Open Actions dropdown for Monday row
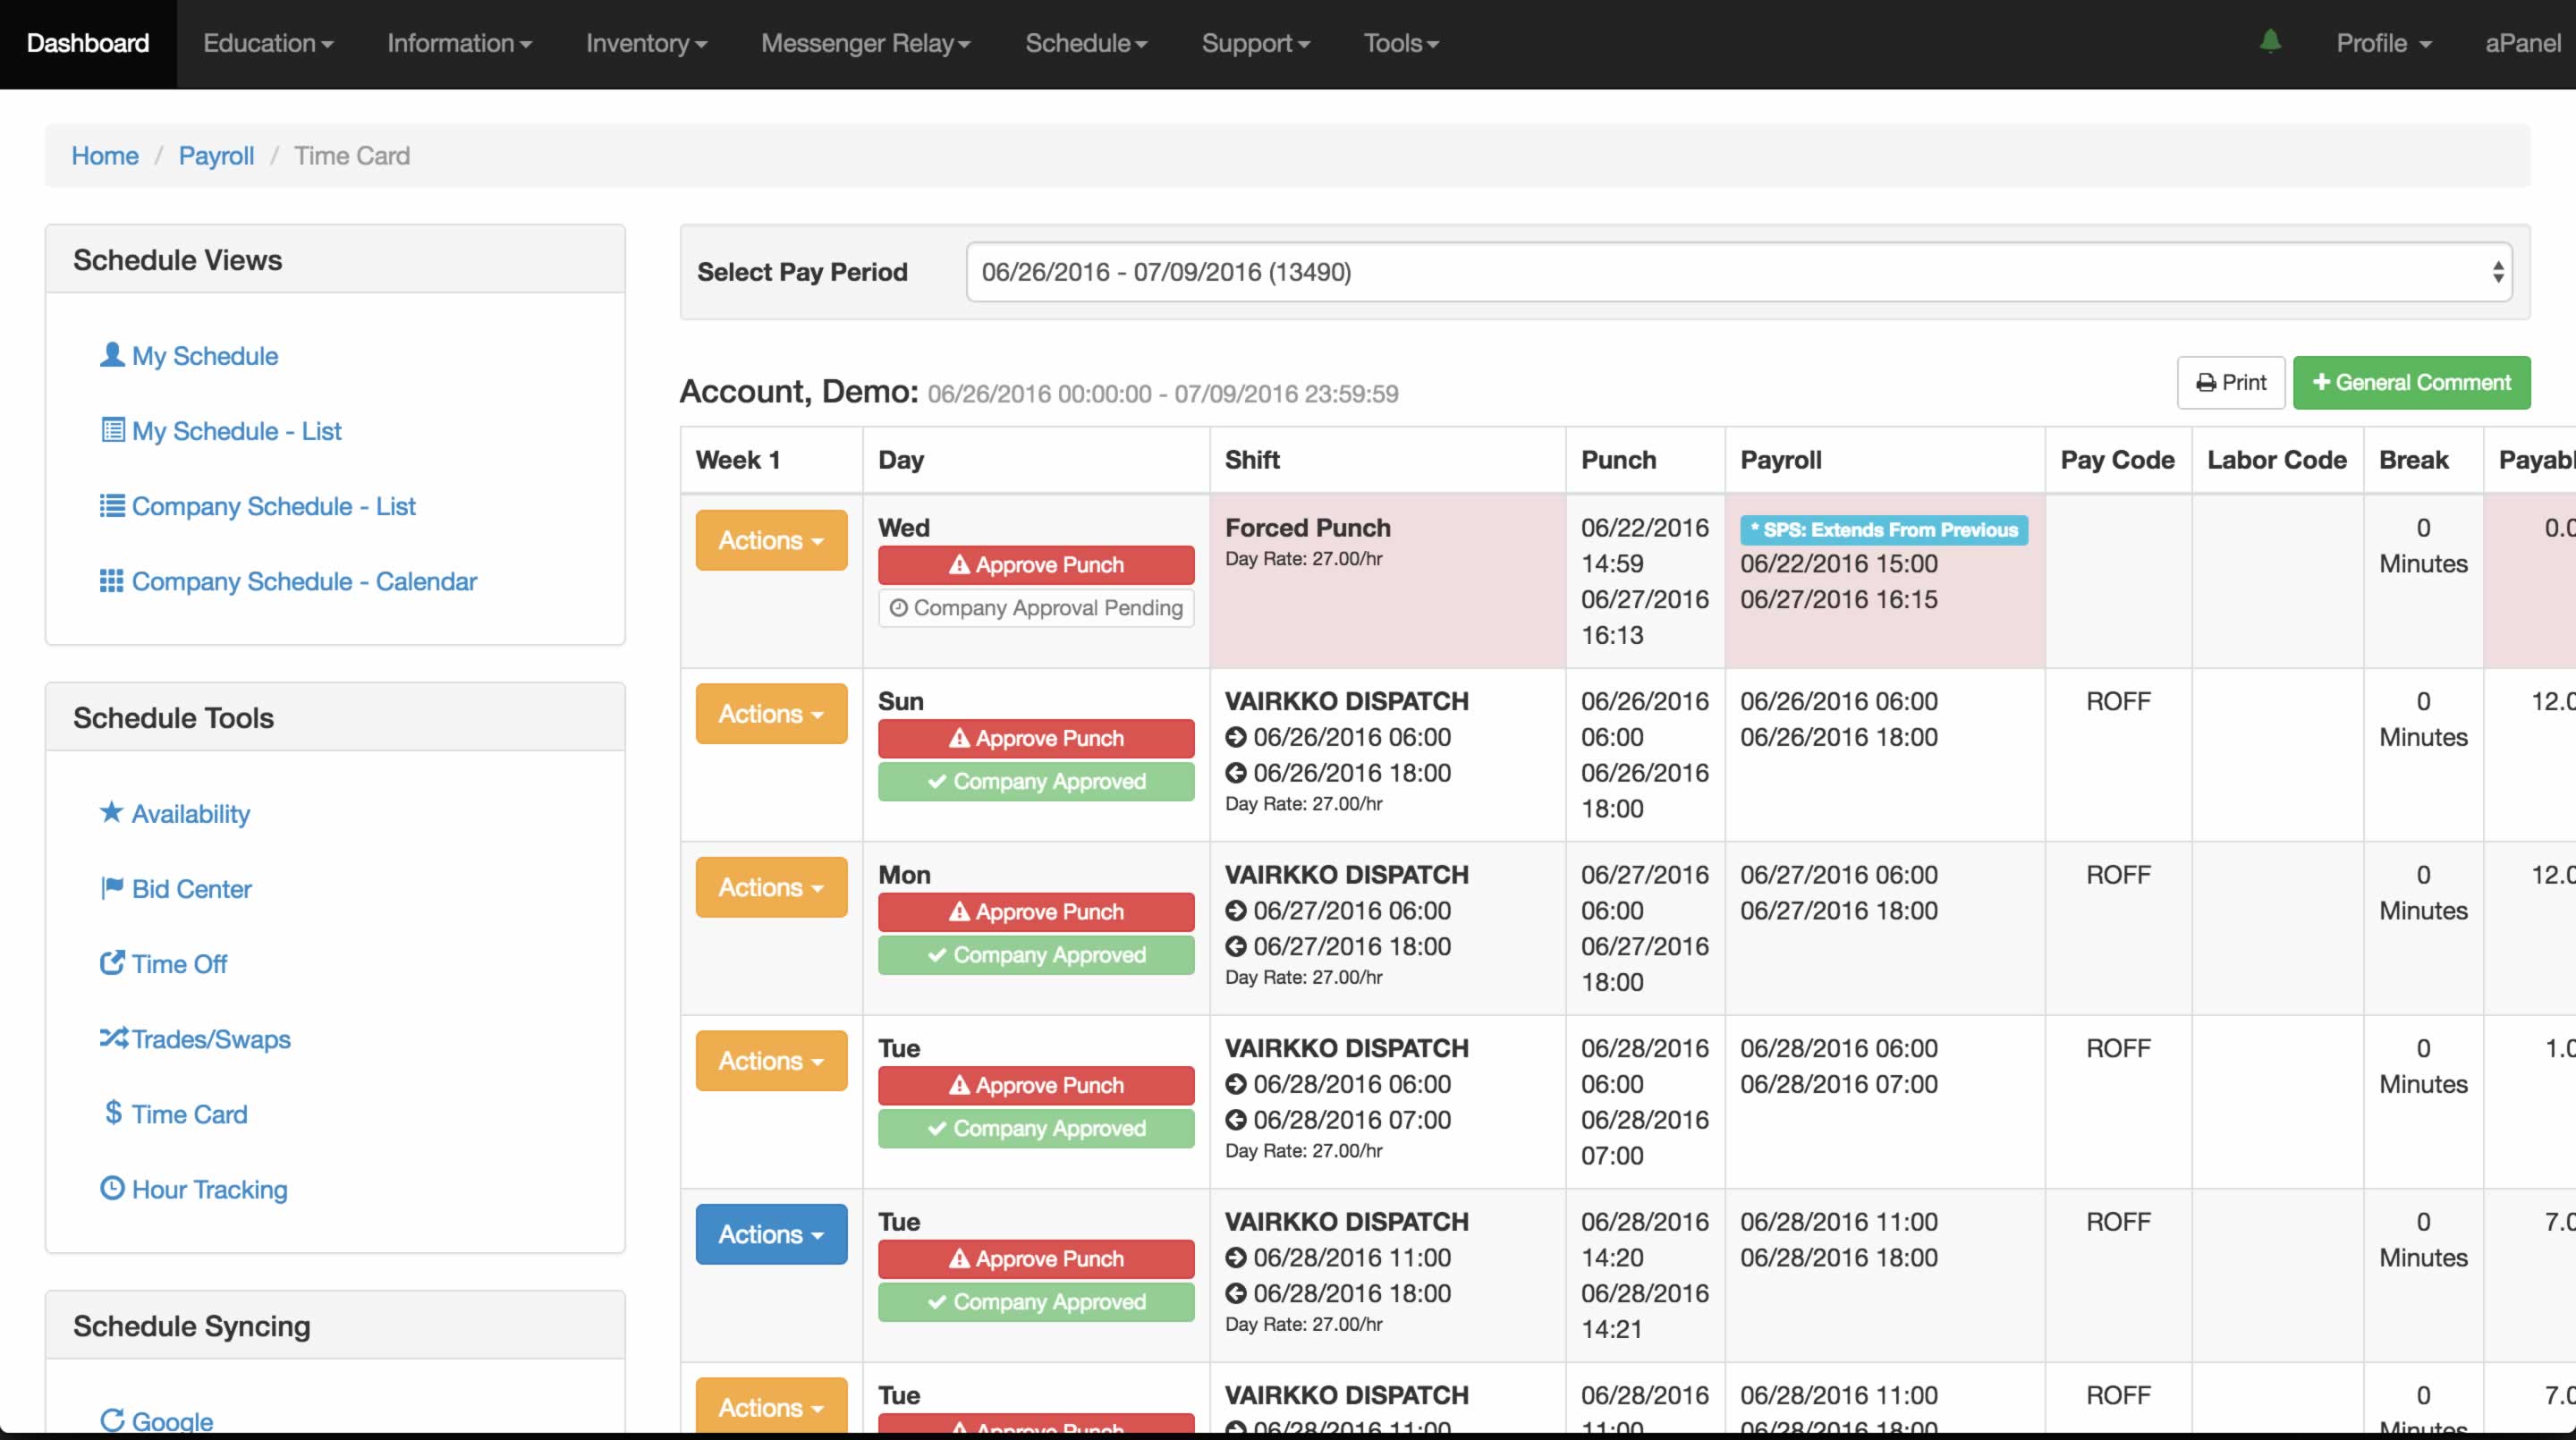Screen dimensions: 2576x1440 (x=771, y=887)
